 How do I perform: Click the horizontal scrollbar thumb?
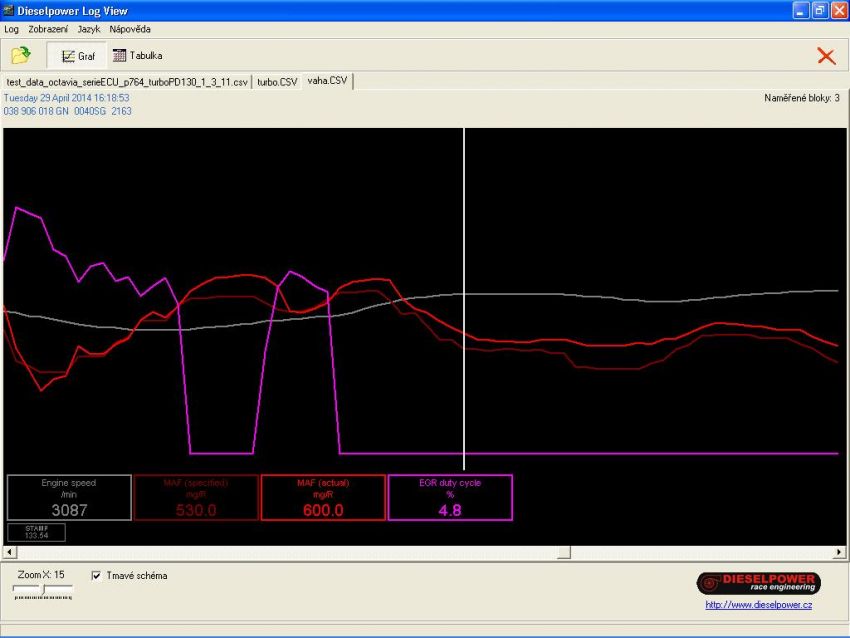pyautogui.click(x=564, y=552)
